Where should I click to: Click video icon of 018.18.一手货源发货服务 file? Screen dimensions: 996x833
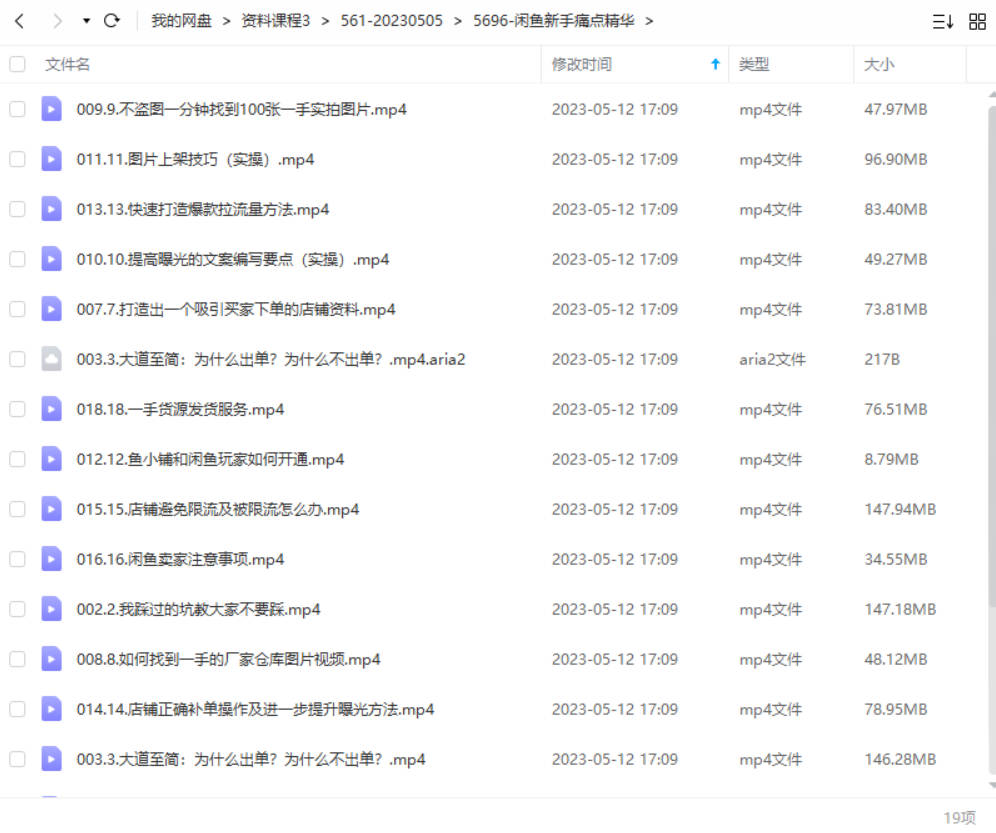[x=51, y=409]
